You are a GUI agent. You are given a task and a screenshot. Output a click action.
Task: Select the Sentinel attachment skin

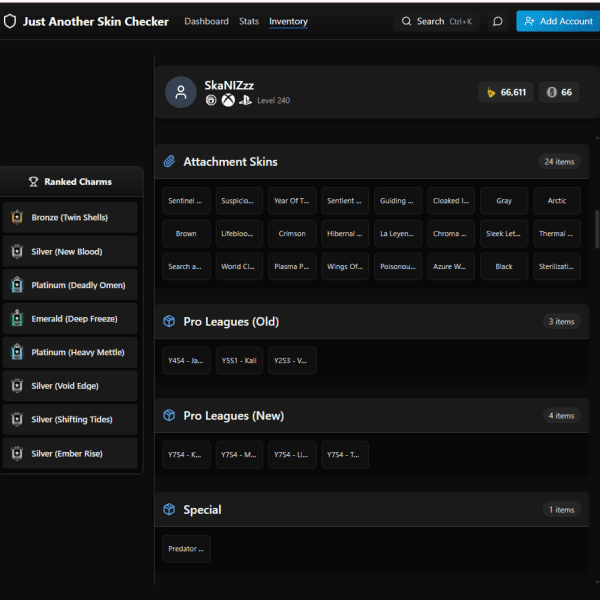(x=186, y=201)
